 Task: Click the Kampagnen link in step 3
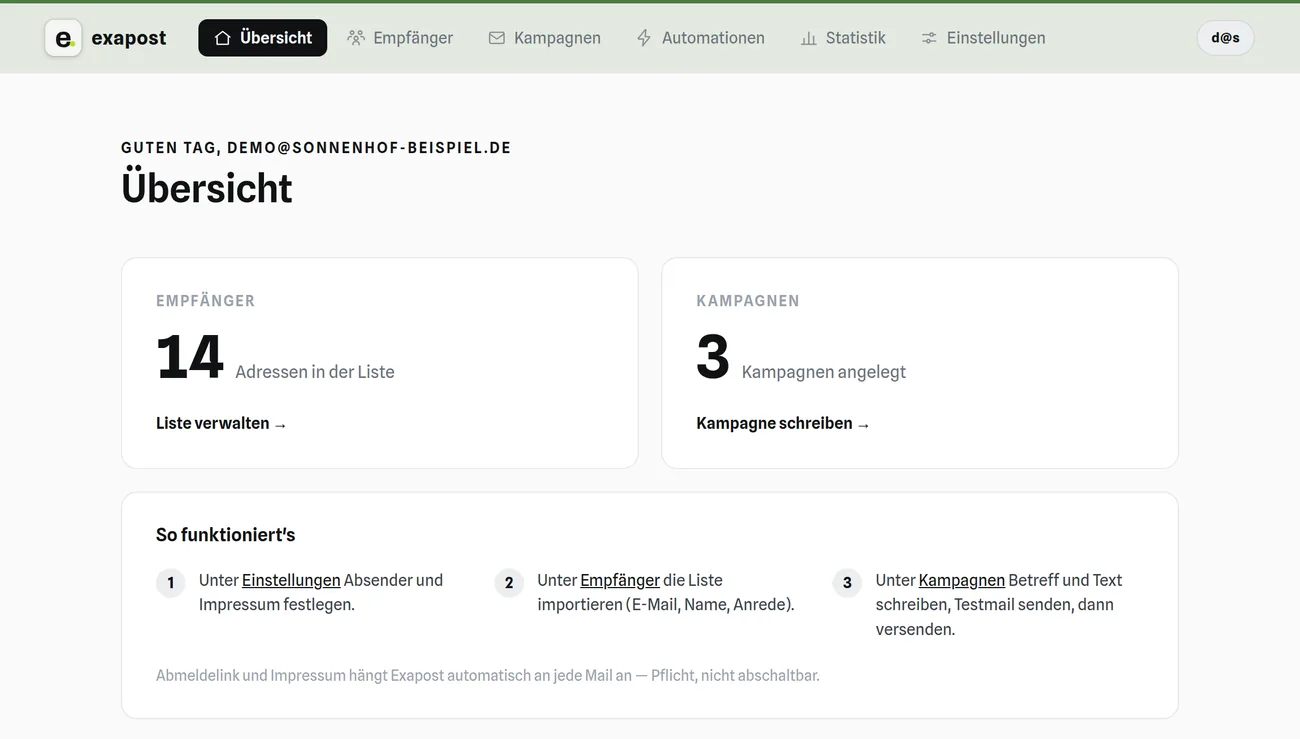coord(962,580)
